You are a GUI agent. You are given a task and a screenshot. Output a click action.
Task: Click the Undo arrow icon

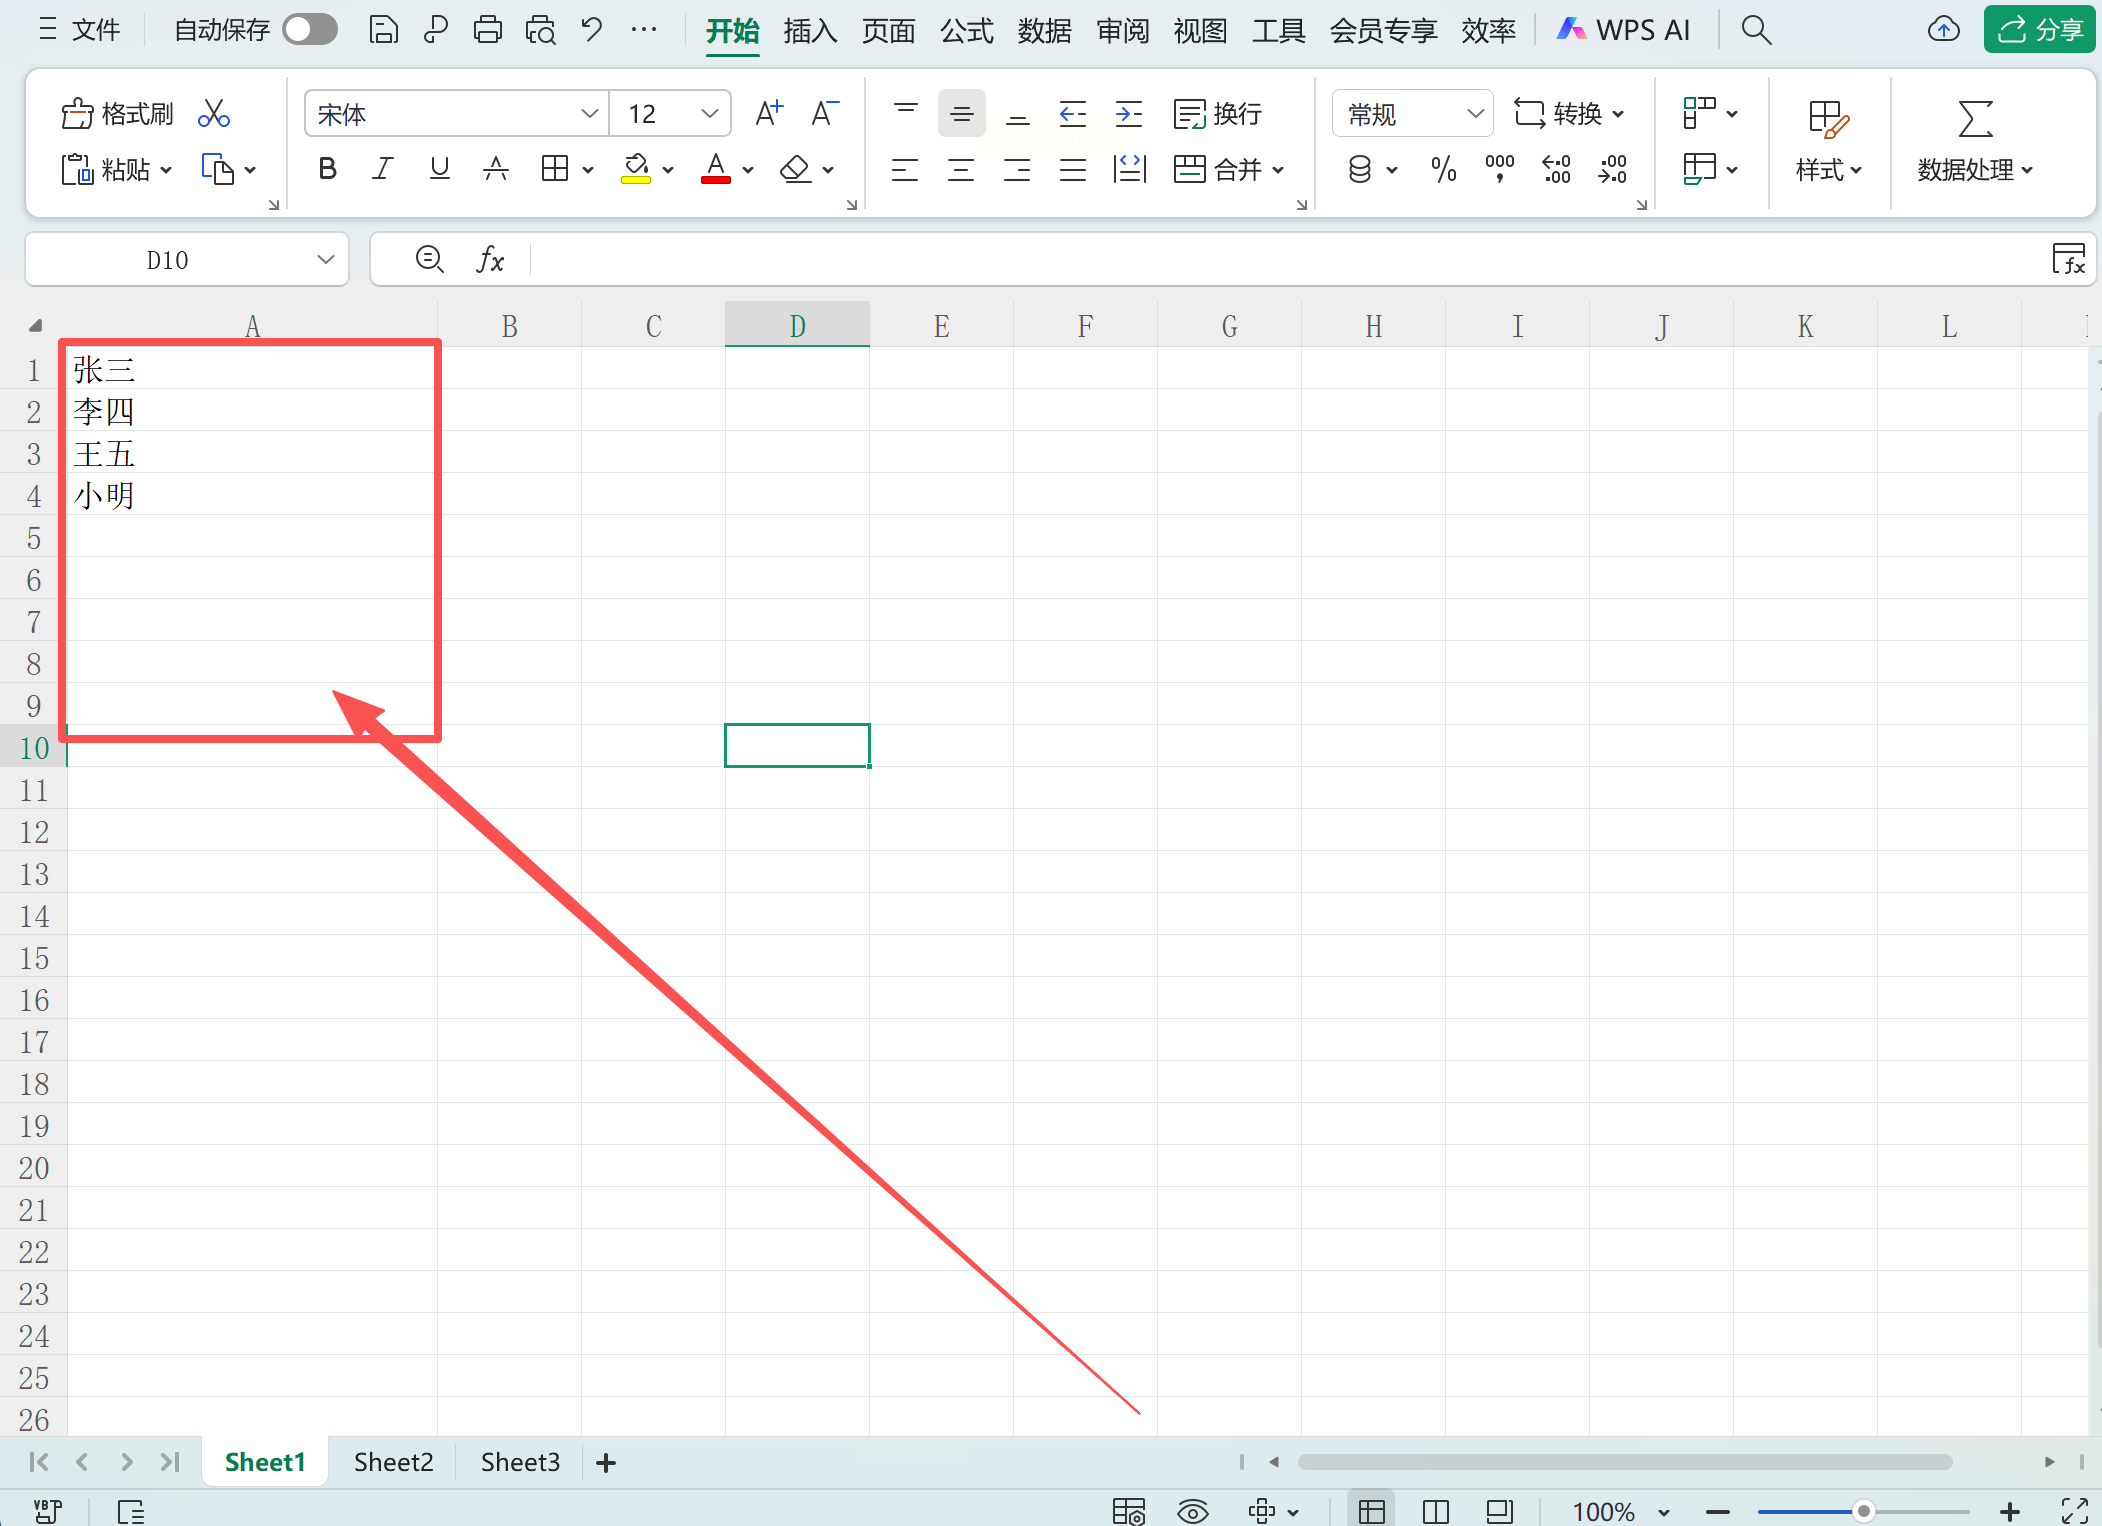(591, 30)
